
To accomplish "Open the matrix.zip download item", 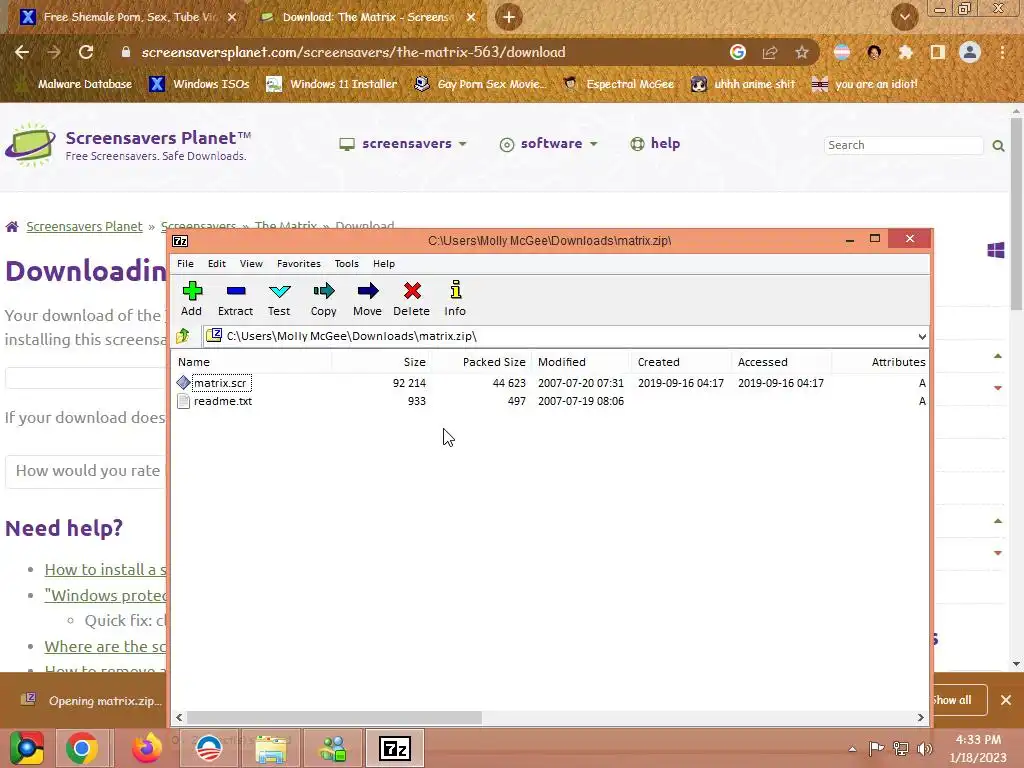I will 91,701.
